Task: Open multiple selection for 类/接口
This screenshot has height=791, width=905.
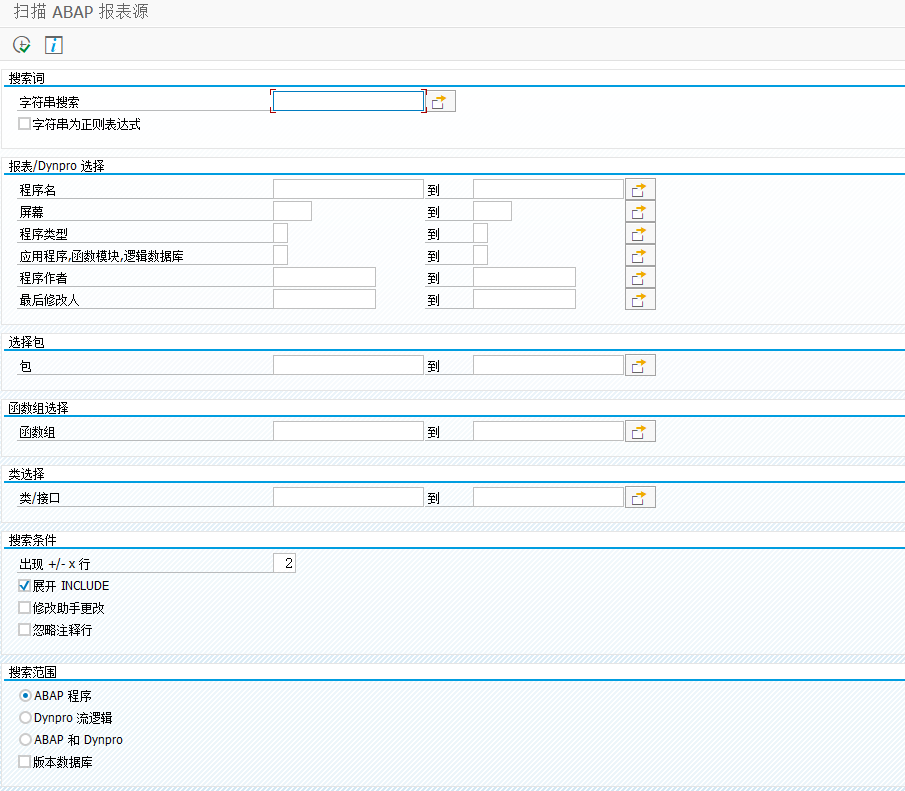Action: coord(639,496)
